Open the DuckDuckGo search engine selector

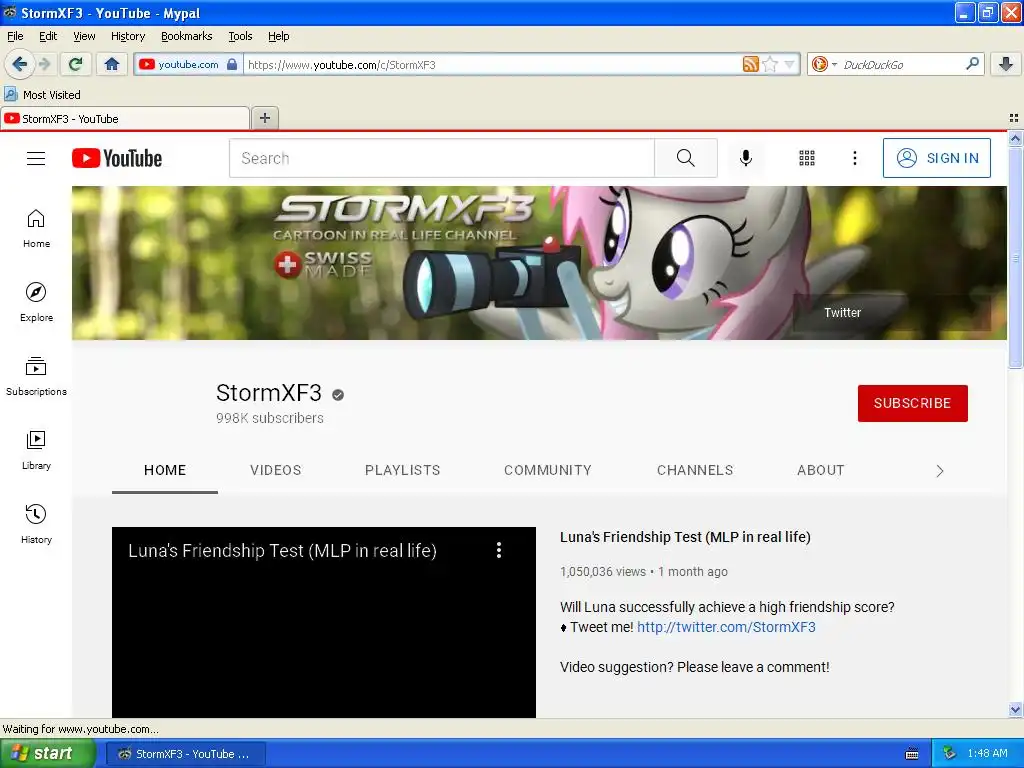tap(824, 64)
